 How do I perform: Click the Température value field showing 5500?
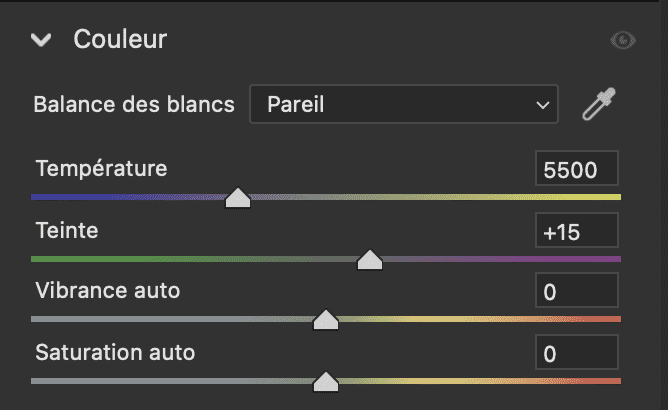[576, 169]
